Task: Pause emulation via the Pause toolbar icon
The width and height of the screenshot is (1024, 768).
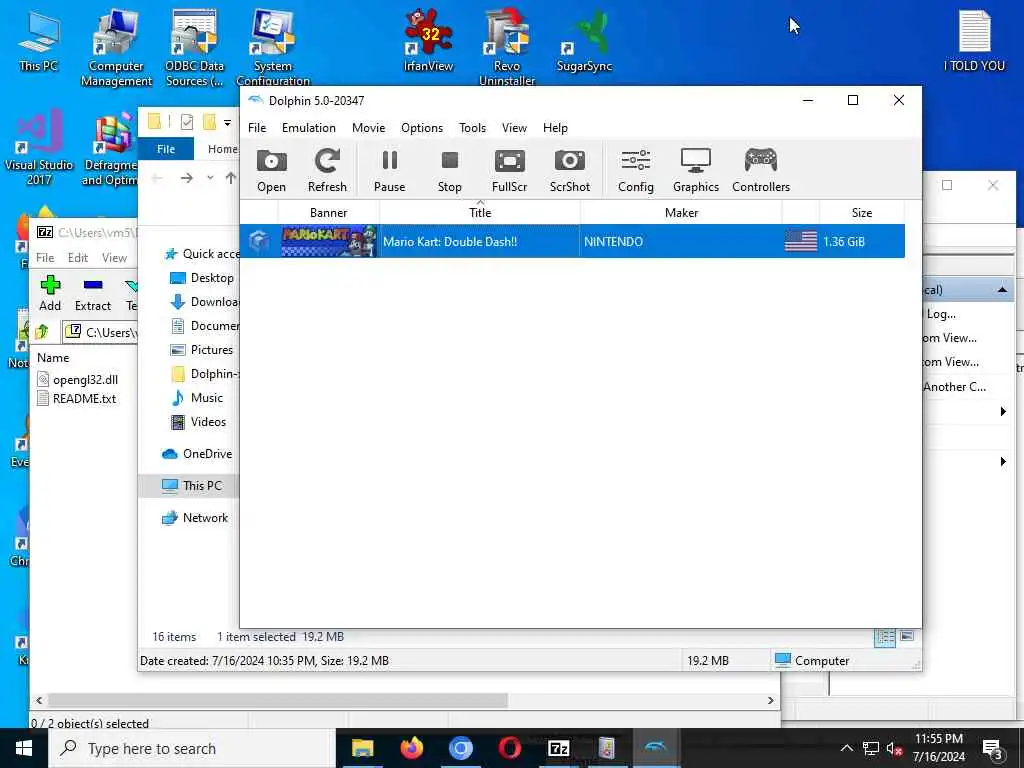Action: click(389, 170)
